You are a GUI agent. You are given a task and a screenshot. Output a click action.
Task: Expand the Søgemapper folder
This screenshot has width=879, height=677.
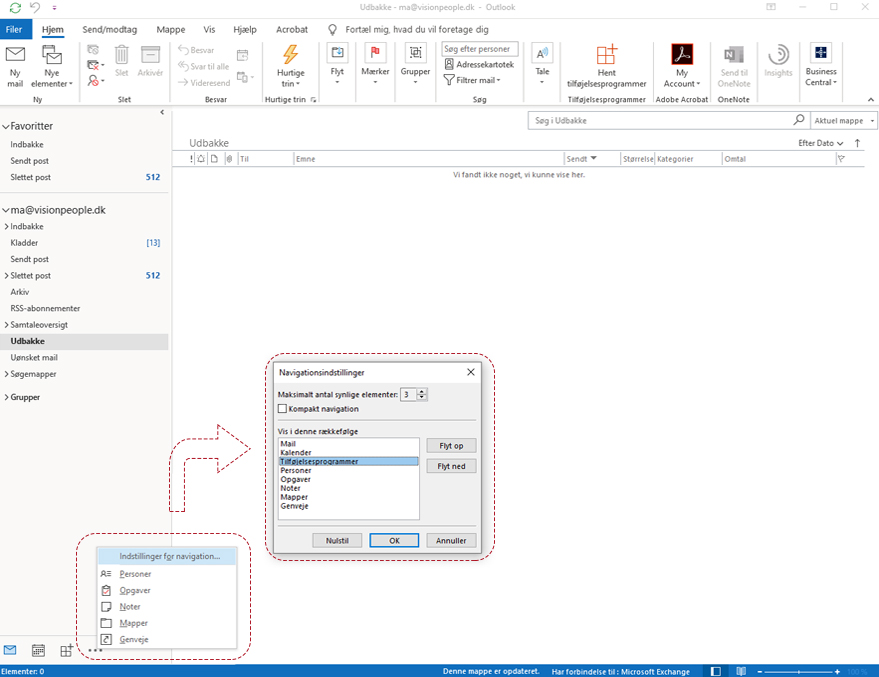(6, 374)
